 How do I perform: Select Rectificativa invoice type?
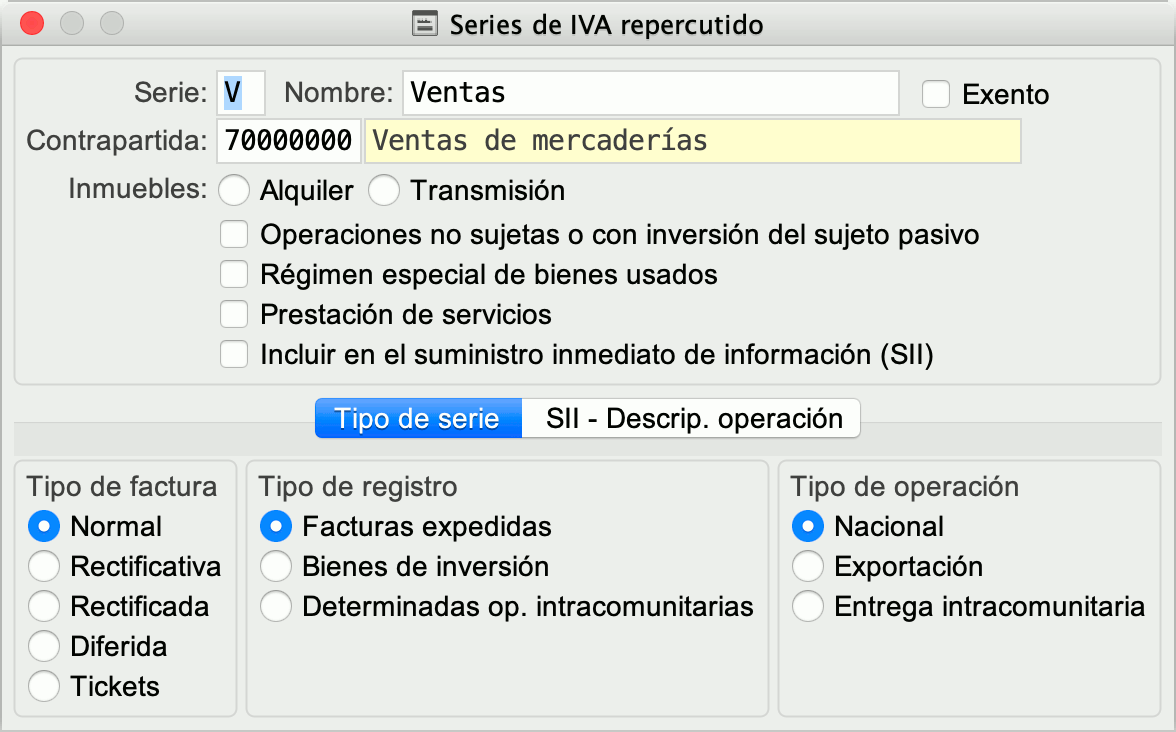tap(45, 567)
